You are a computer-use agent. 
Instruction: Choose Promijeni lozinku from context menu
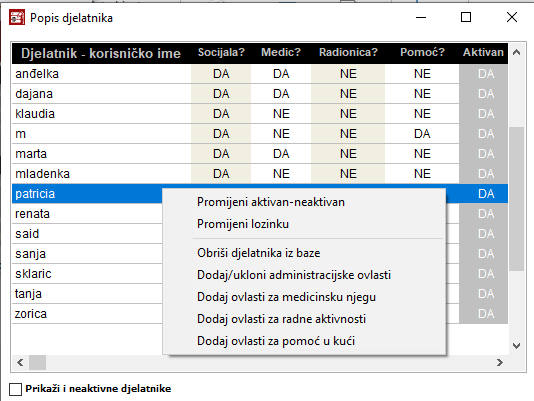[243, 224]
